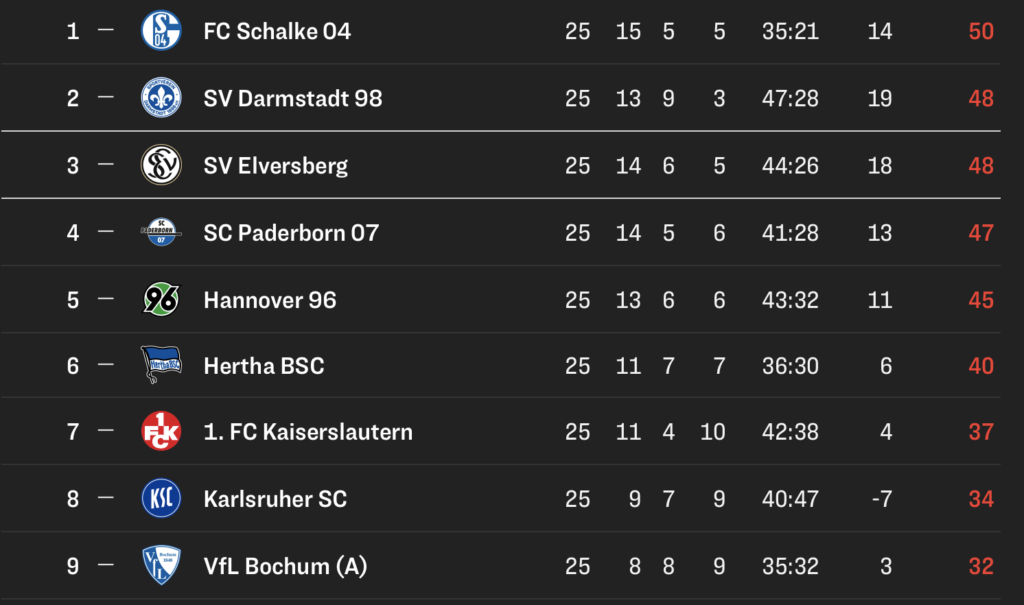Open the Hertha BSC team name link
This screenshot has width=1024, height=605.
point(264,366)
